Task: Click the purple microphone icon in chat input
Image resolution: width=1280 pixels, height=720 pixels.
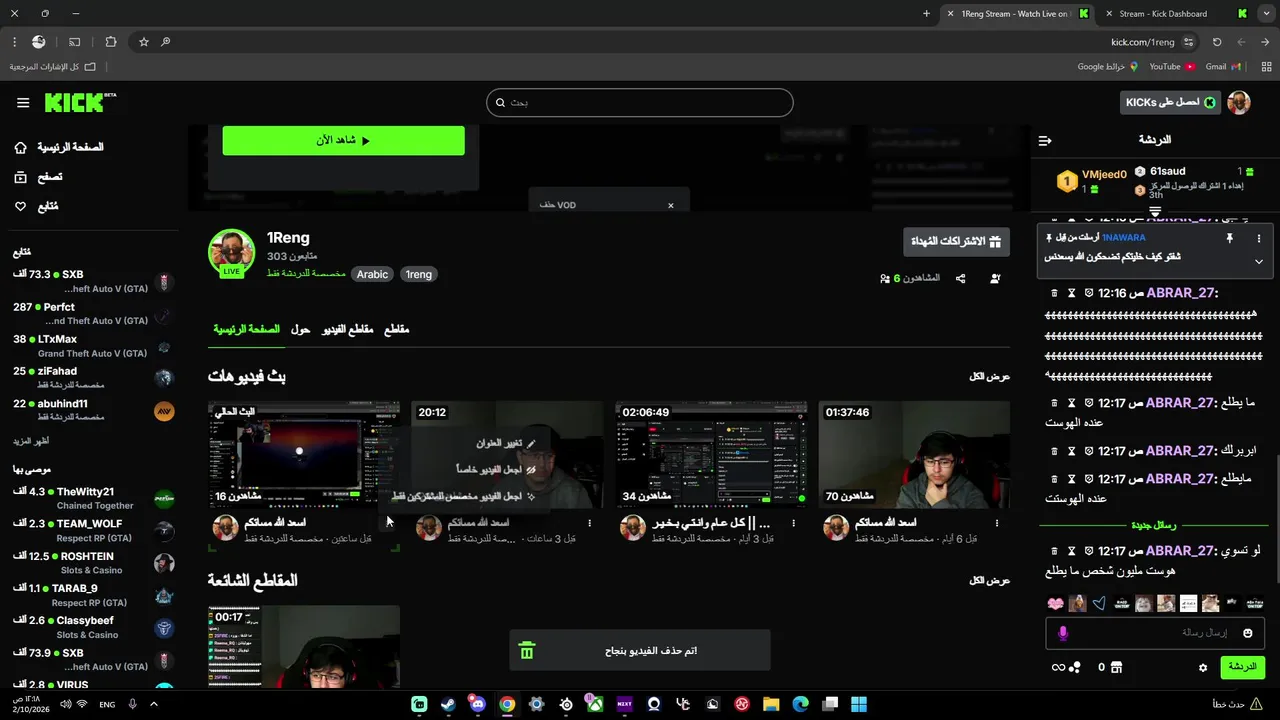Action: 1063,633
